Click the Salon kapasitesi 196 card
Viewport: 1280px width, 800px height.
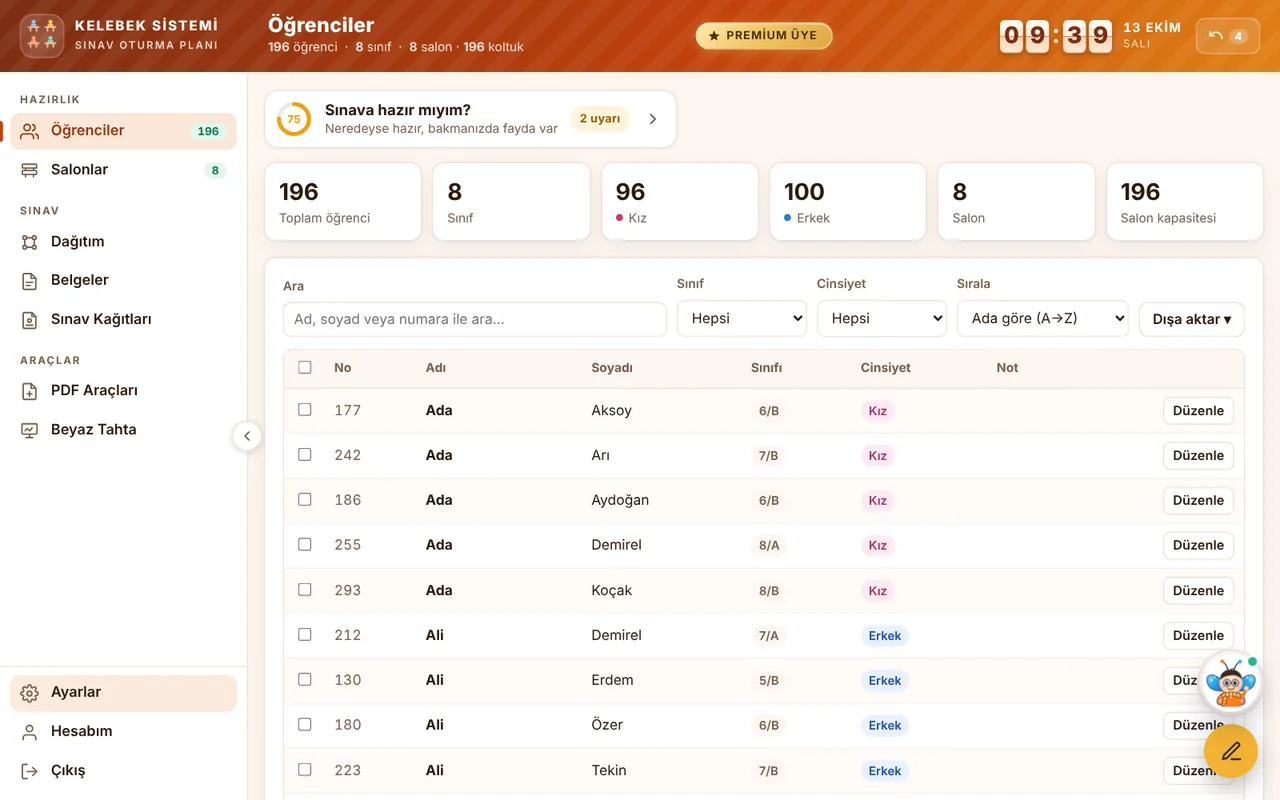1185,202
